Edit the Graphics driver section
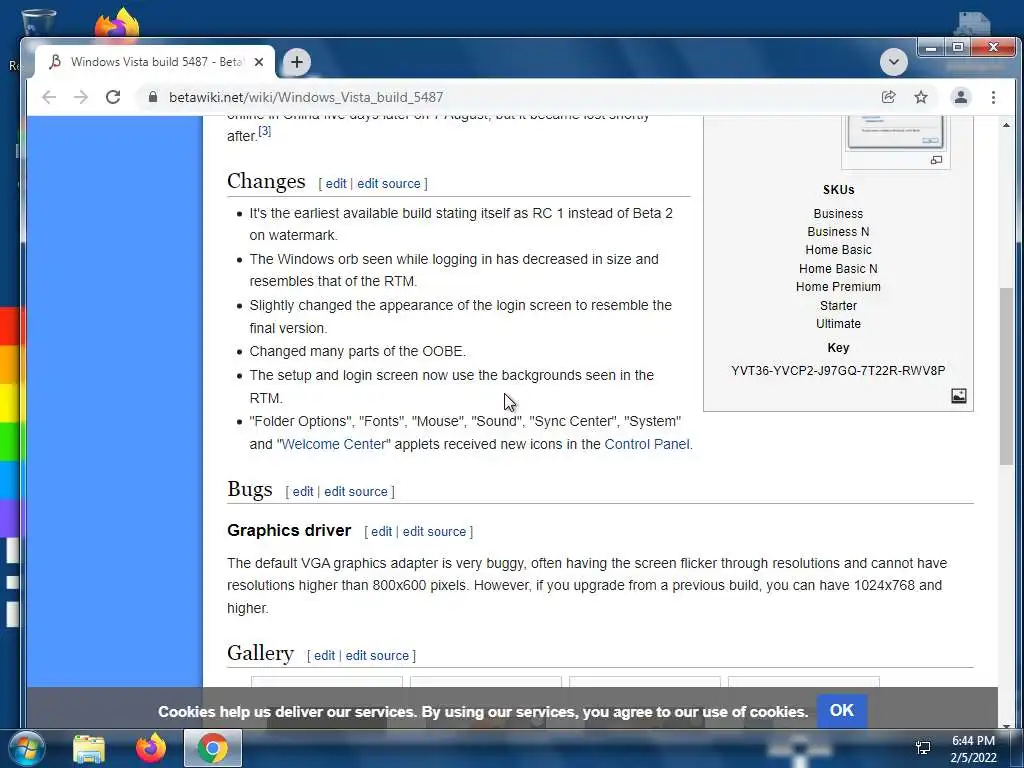This screenshot has width=1024, height=768. (x=381, y=532)
